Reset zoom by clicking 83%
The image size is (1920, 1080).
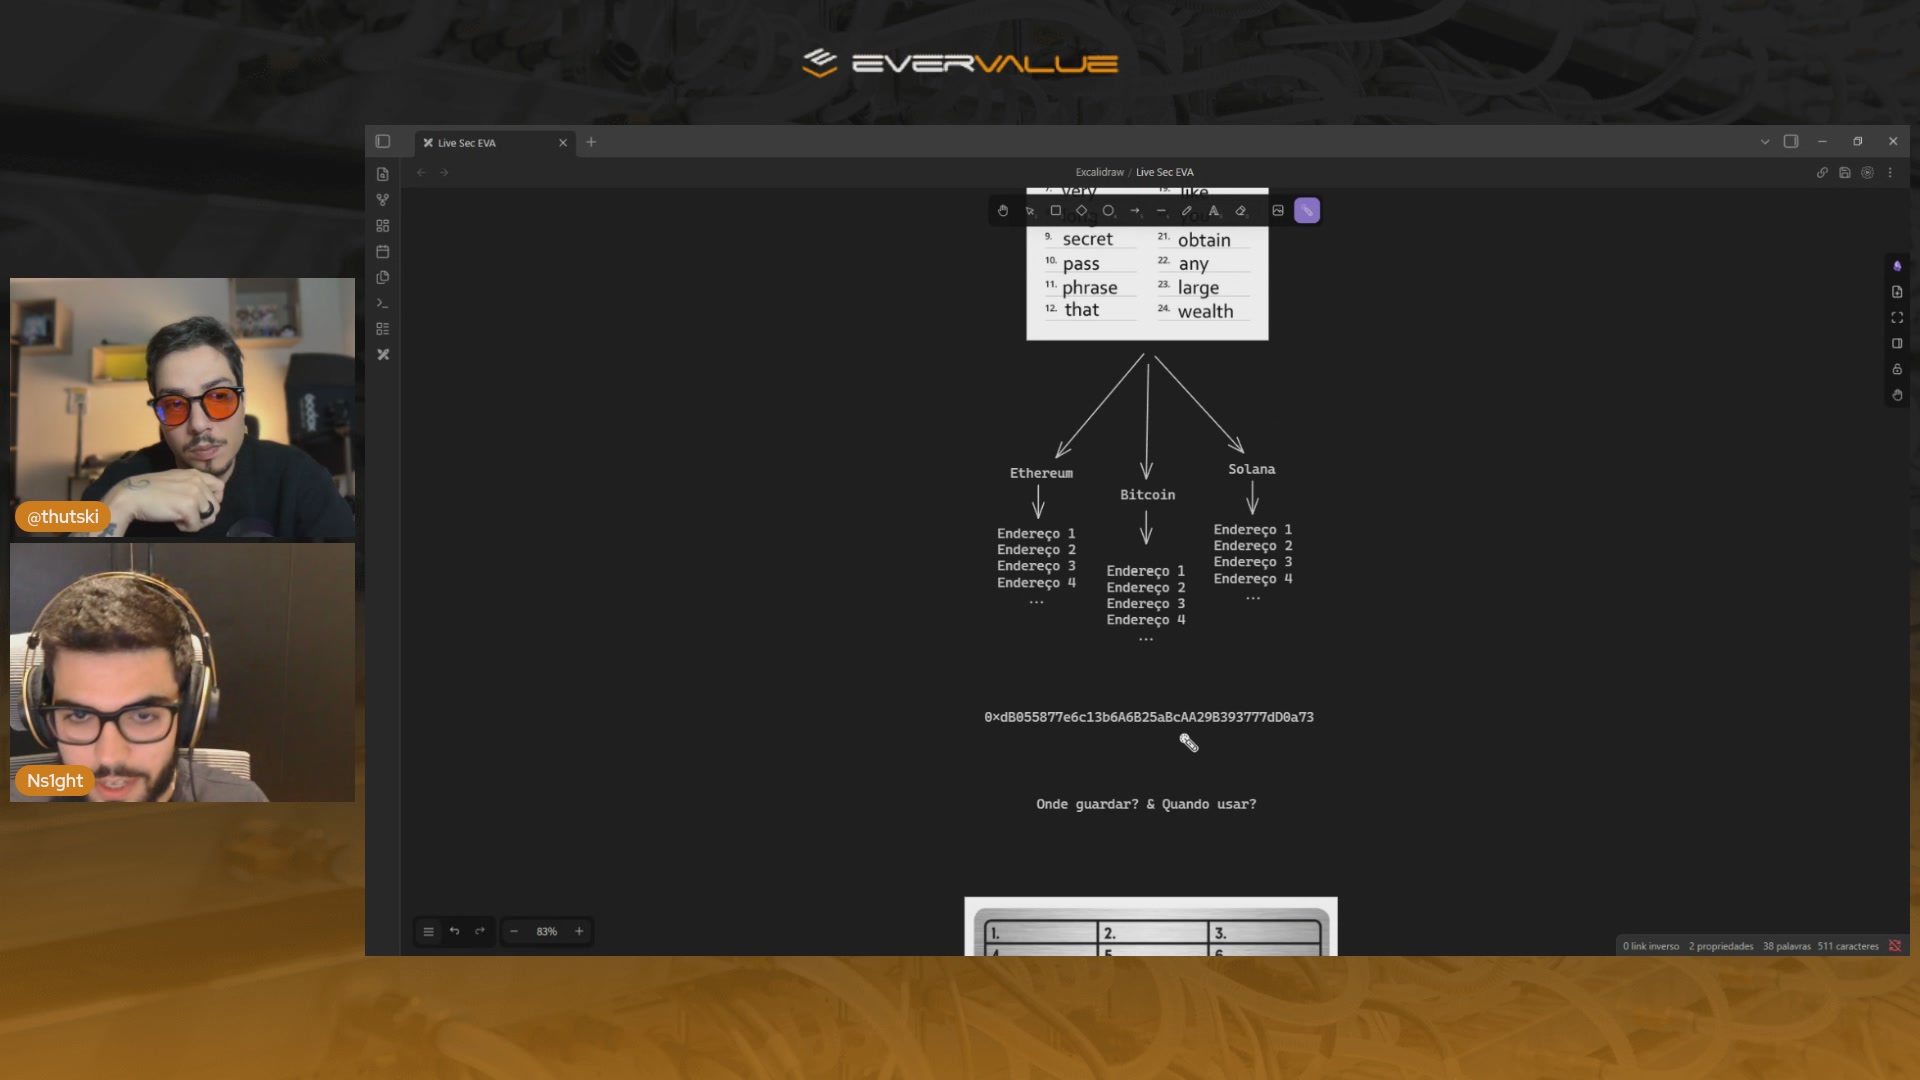(546, 932)
